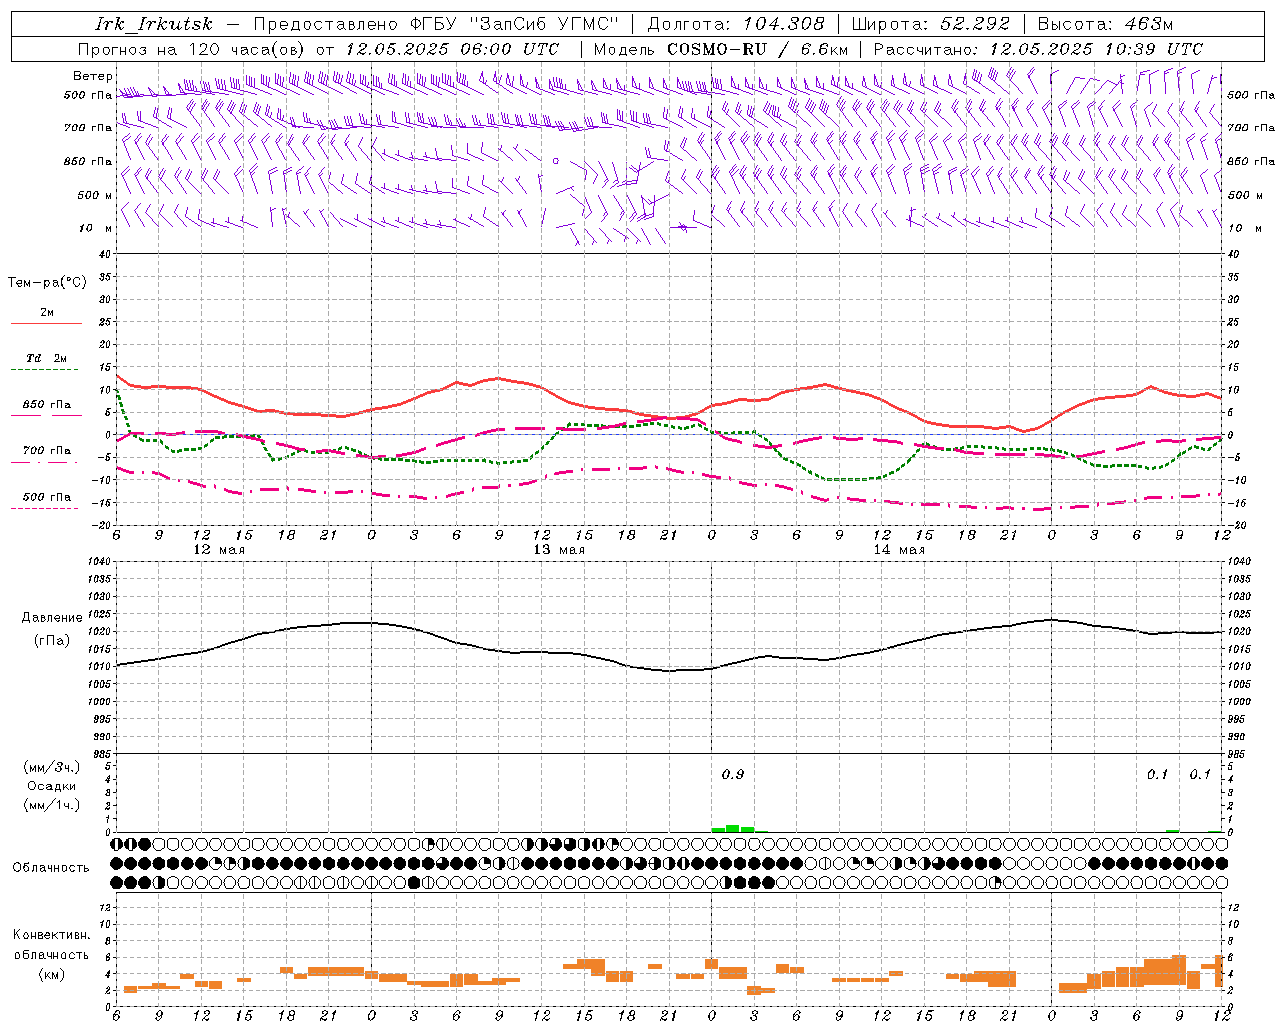Click the '(км)' convective cloud unit
1280x1024 pixels.
pyautogui.click(x=52, y=974)
